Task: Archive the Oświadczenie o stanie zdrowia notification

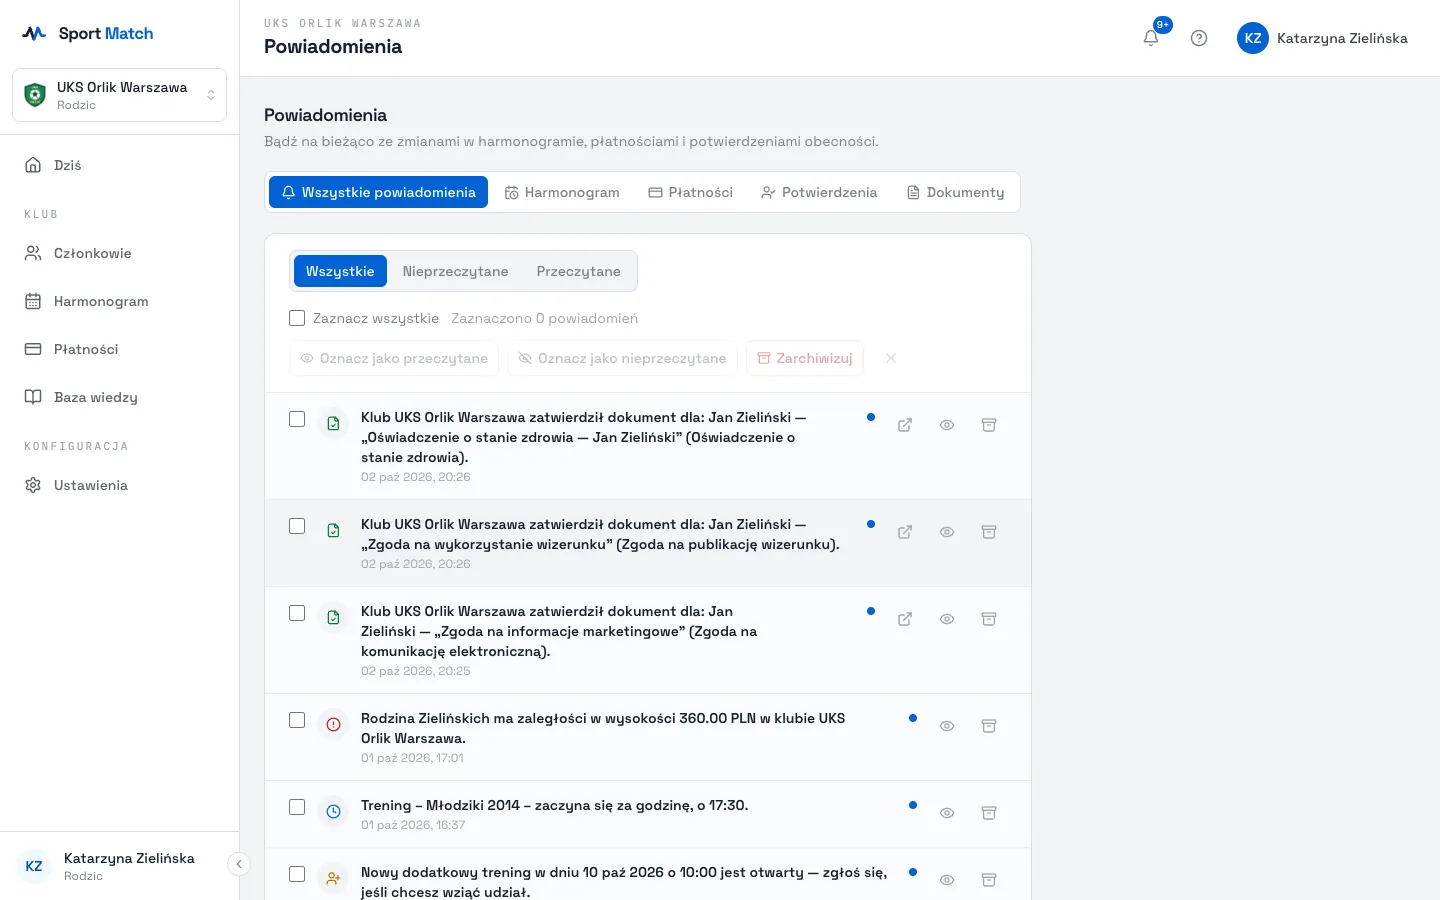Action: (x=989, y=425)
